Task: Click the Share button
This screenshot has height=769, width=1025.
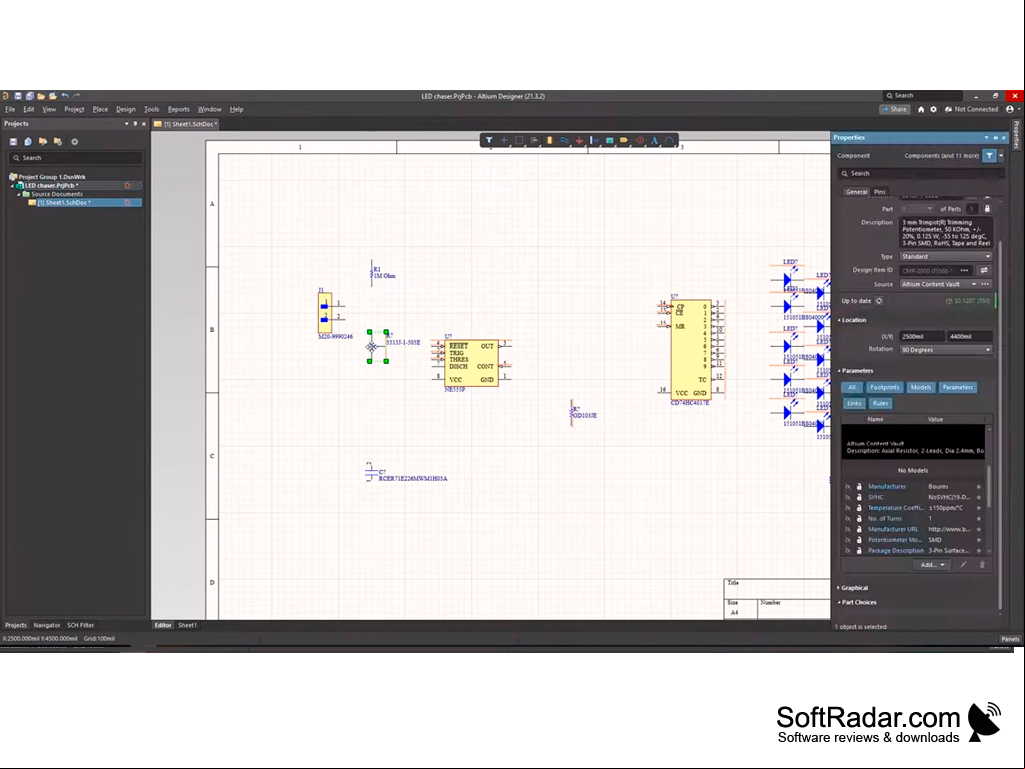Action: coord(894,109)
